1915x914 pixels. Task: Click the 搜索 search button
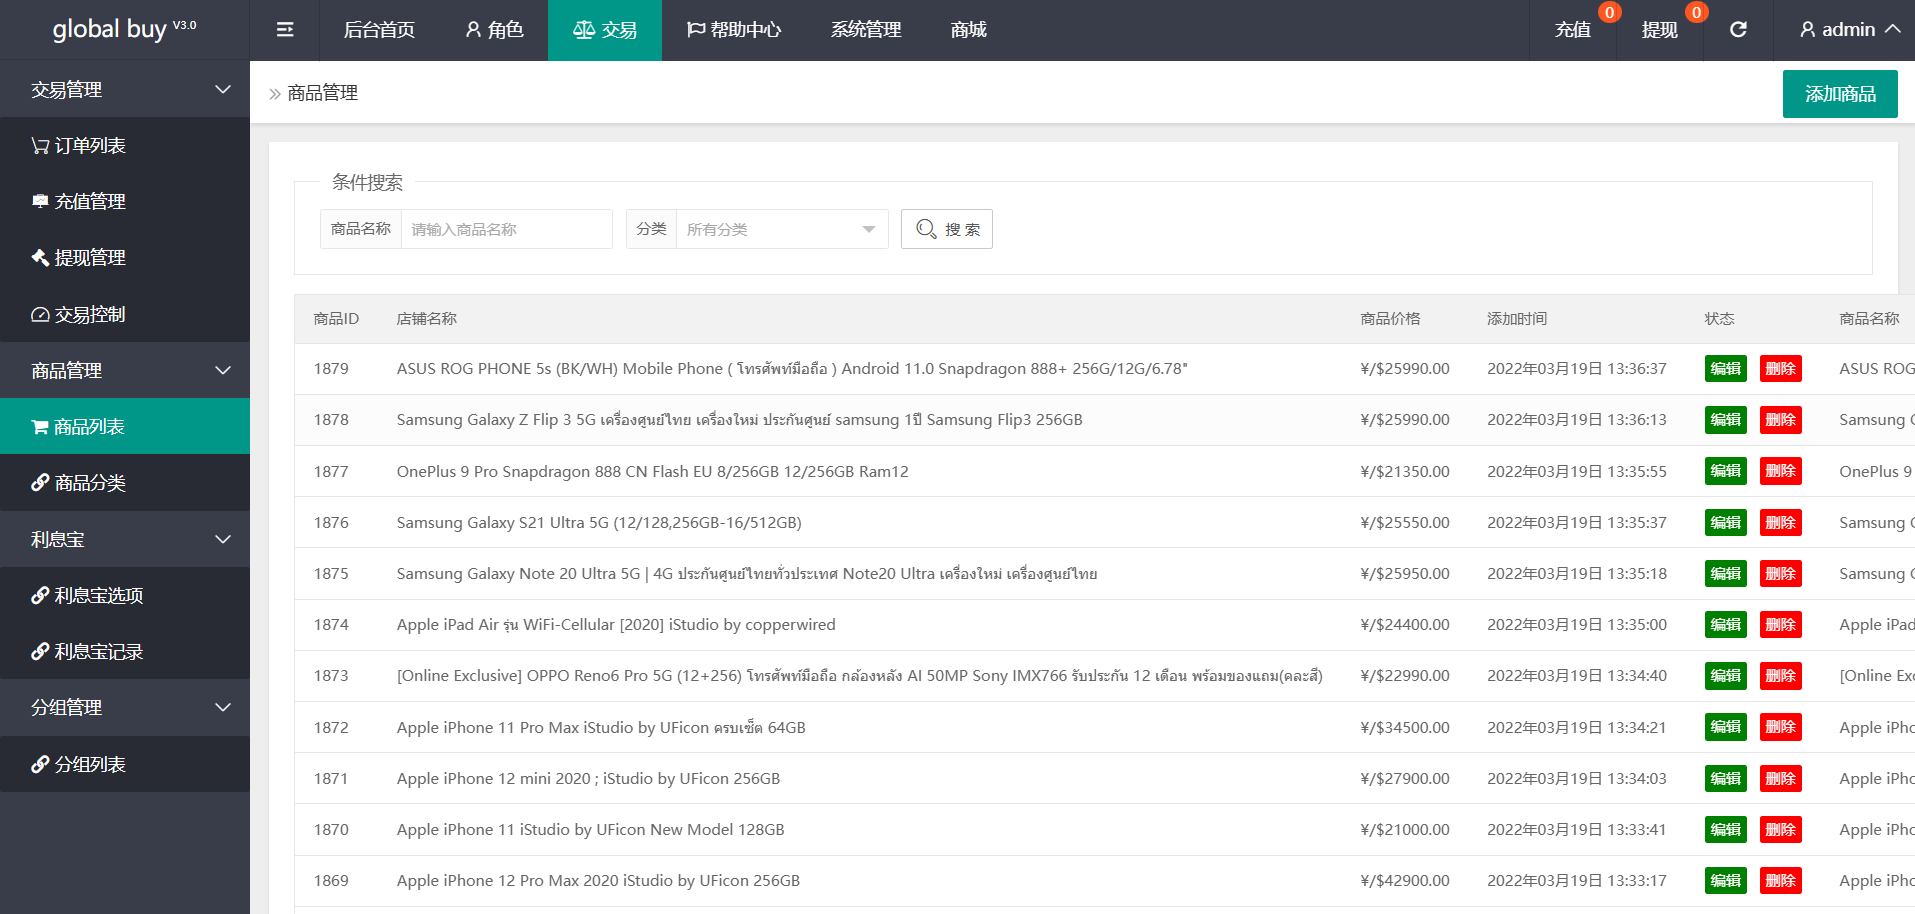click(x=946, y=230)
